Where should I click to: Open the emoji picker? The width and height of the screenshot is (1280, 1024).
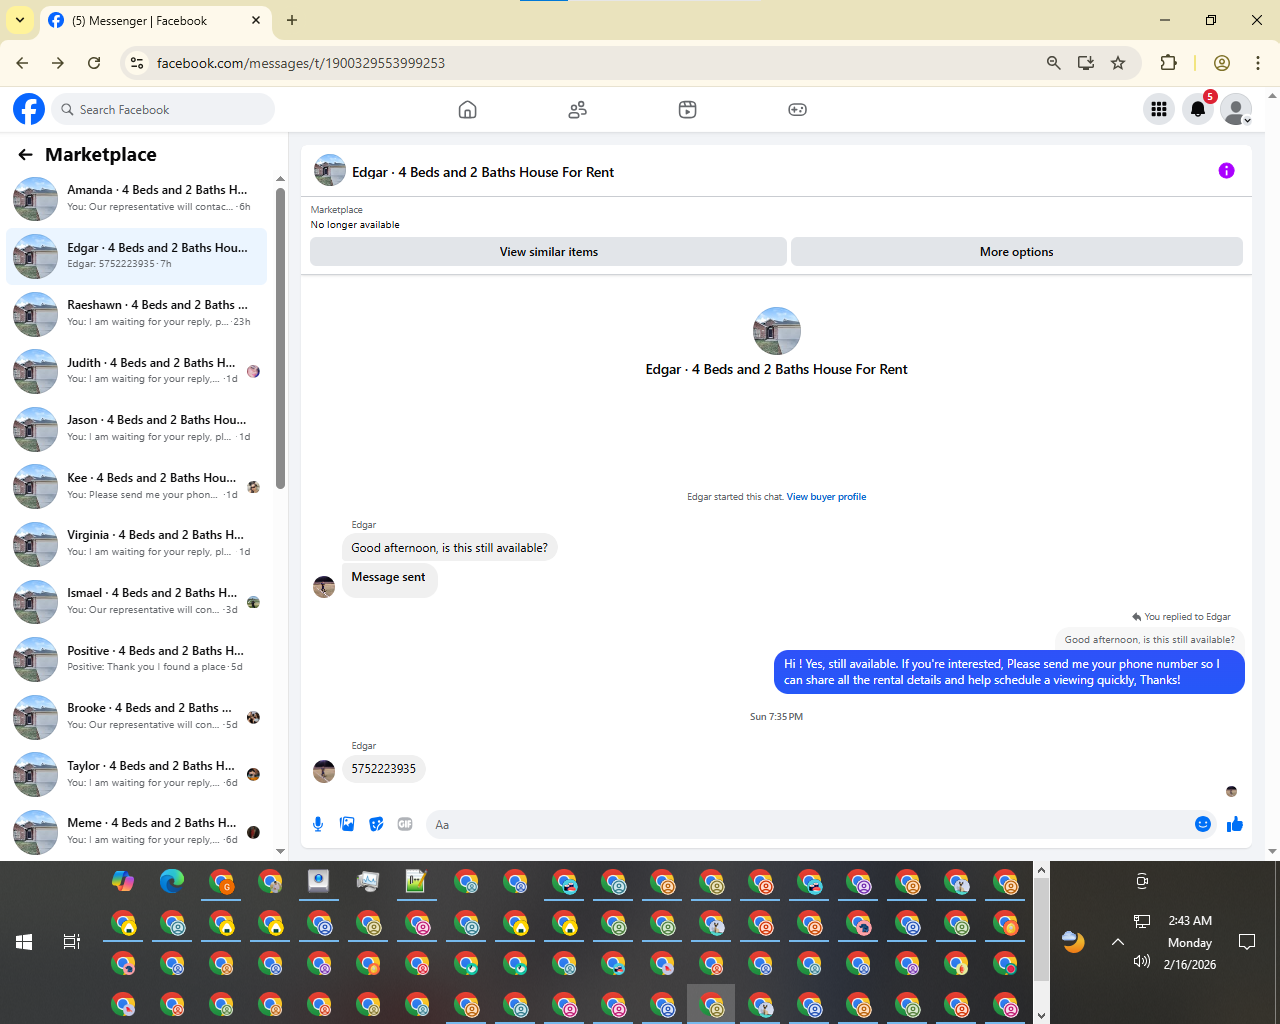pos(1203,824)
